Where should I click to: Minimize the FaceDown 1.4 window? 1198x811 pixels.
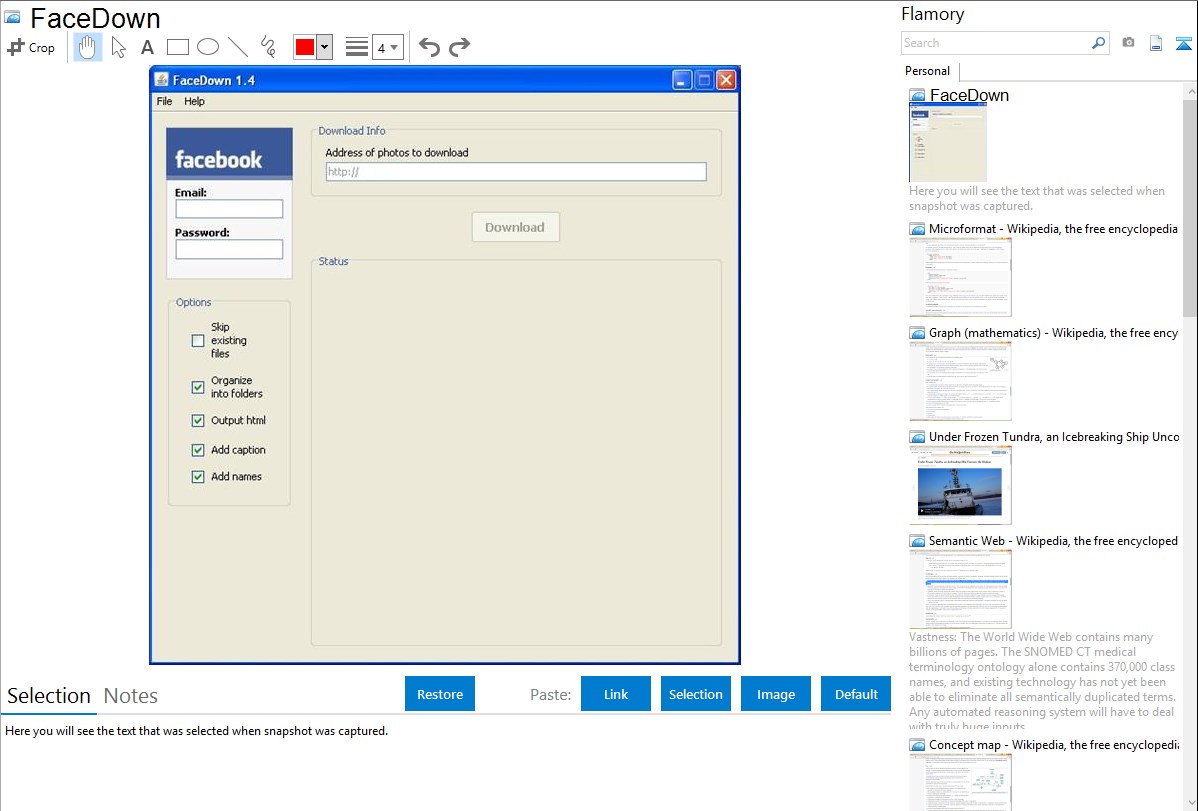point(682,79)
